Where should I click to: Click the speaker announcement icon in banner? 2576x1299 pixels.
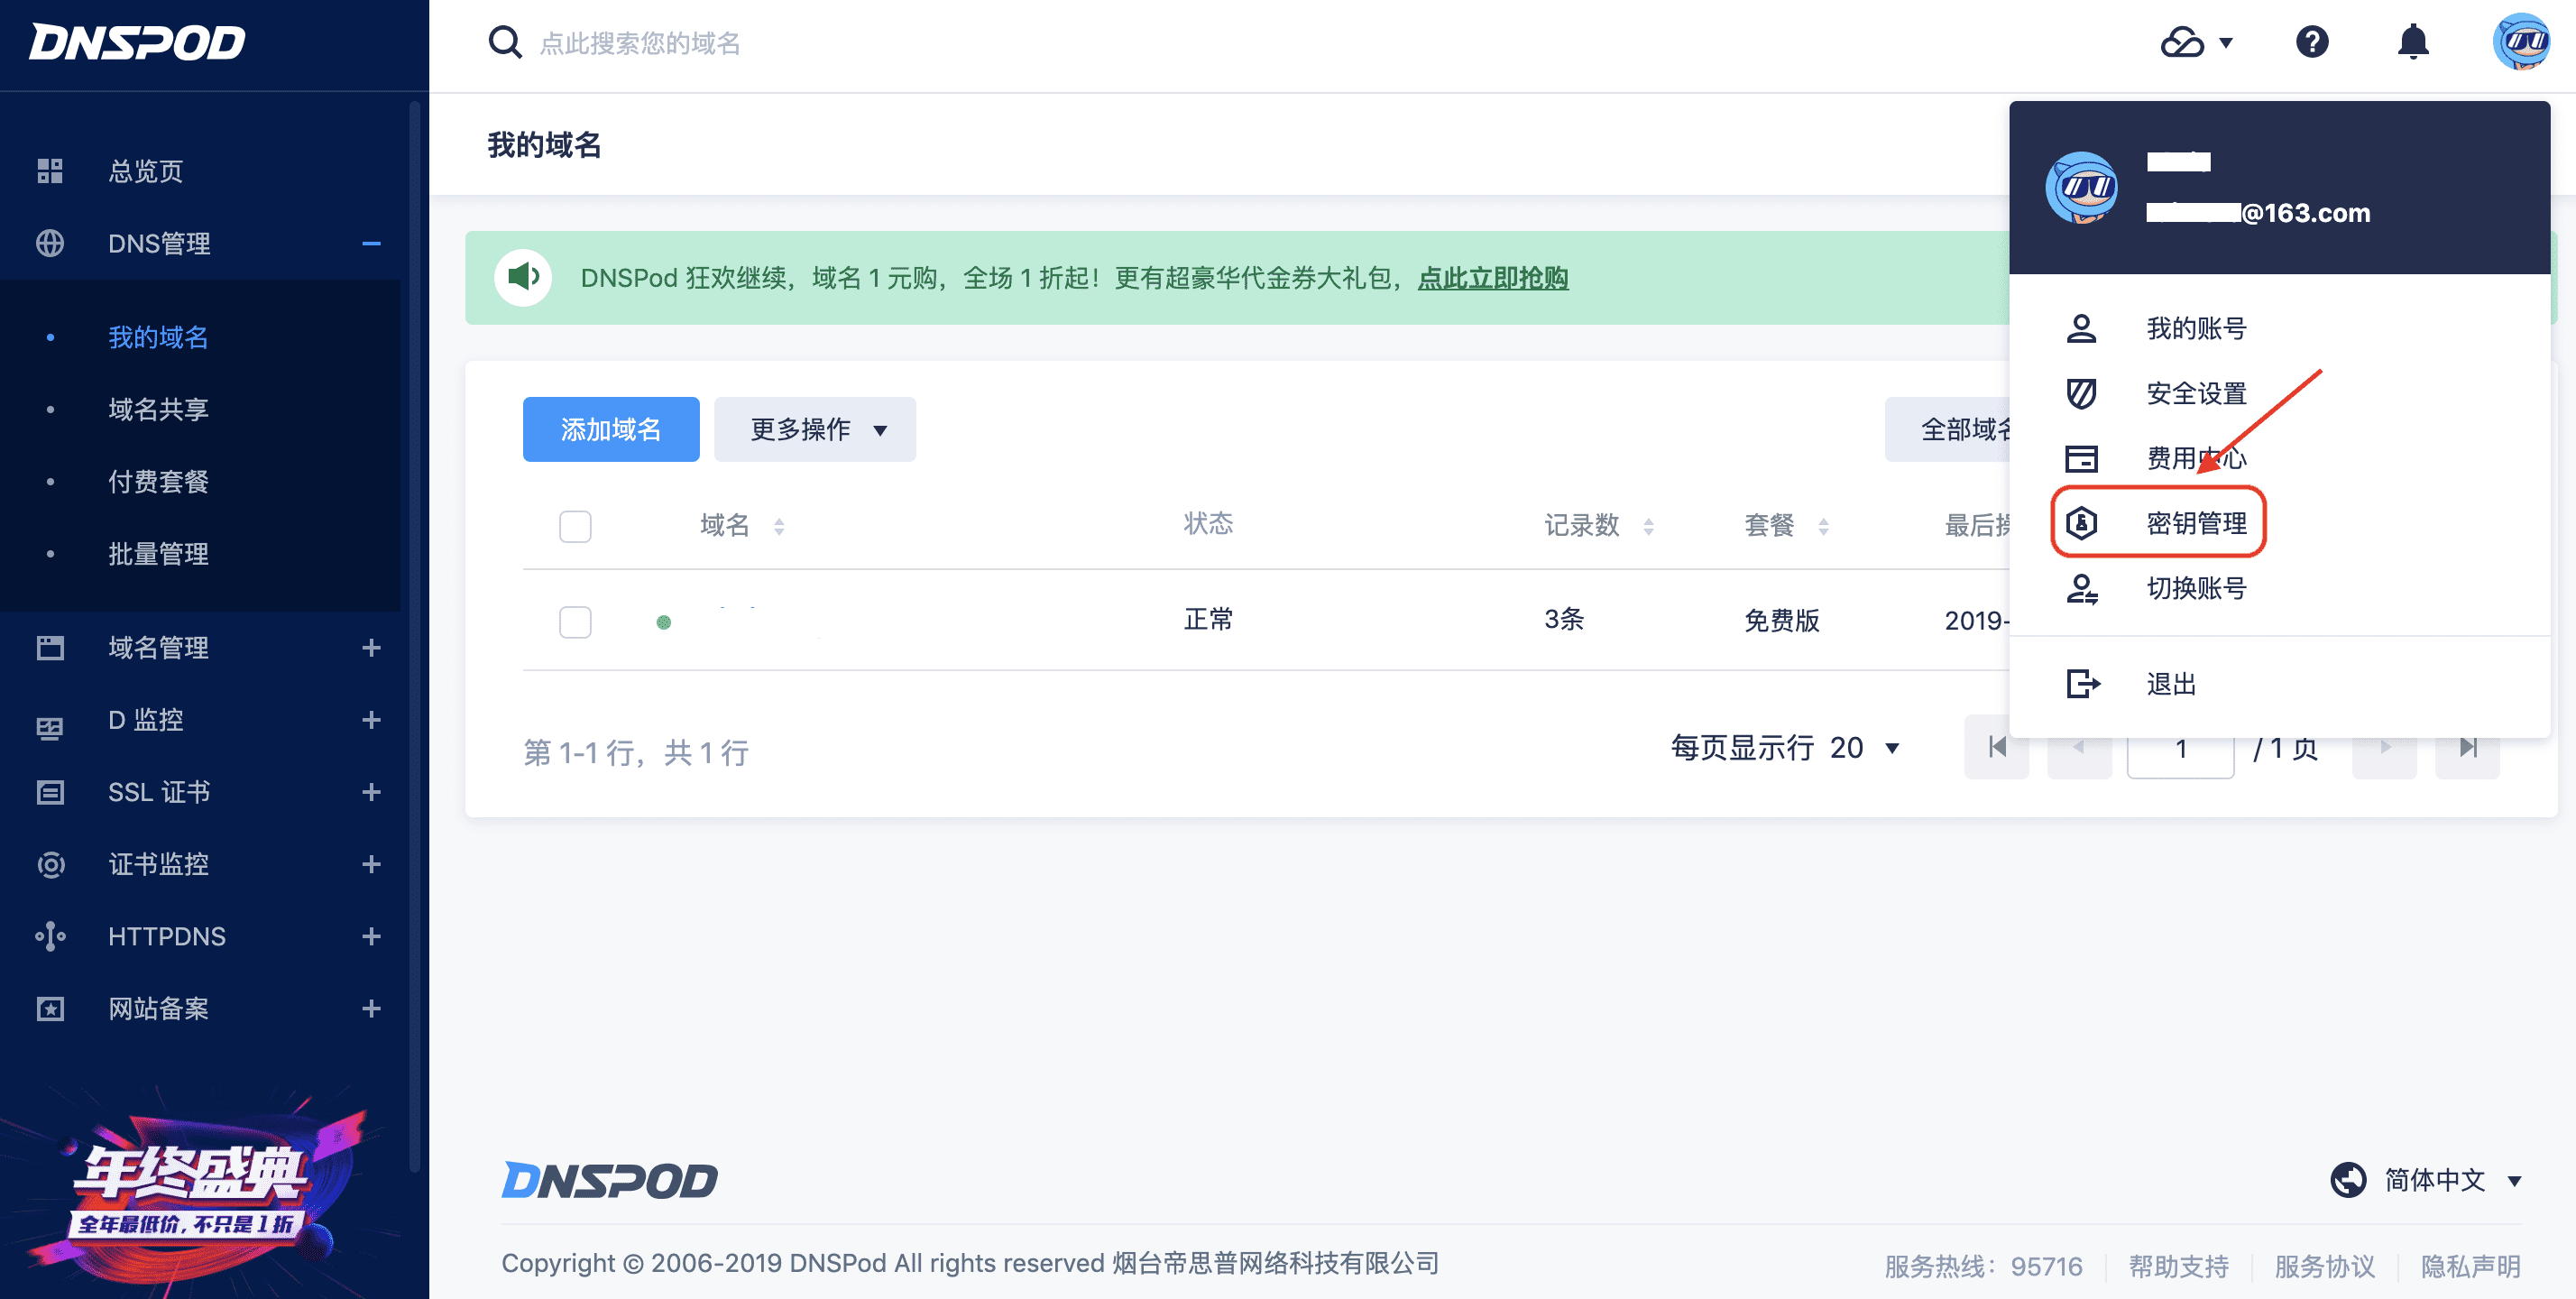[523, 277]
